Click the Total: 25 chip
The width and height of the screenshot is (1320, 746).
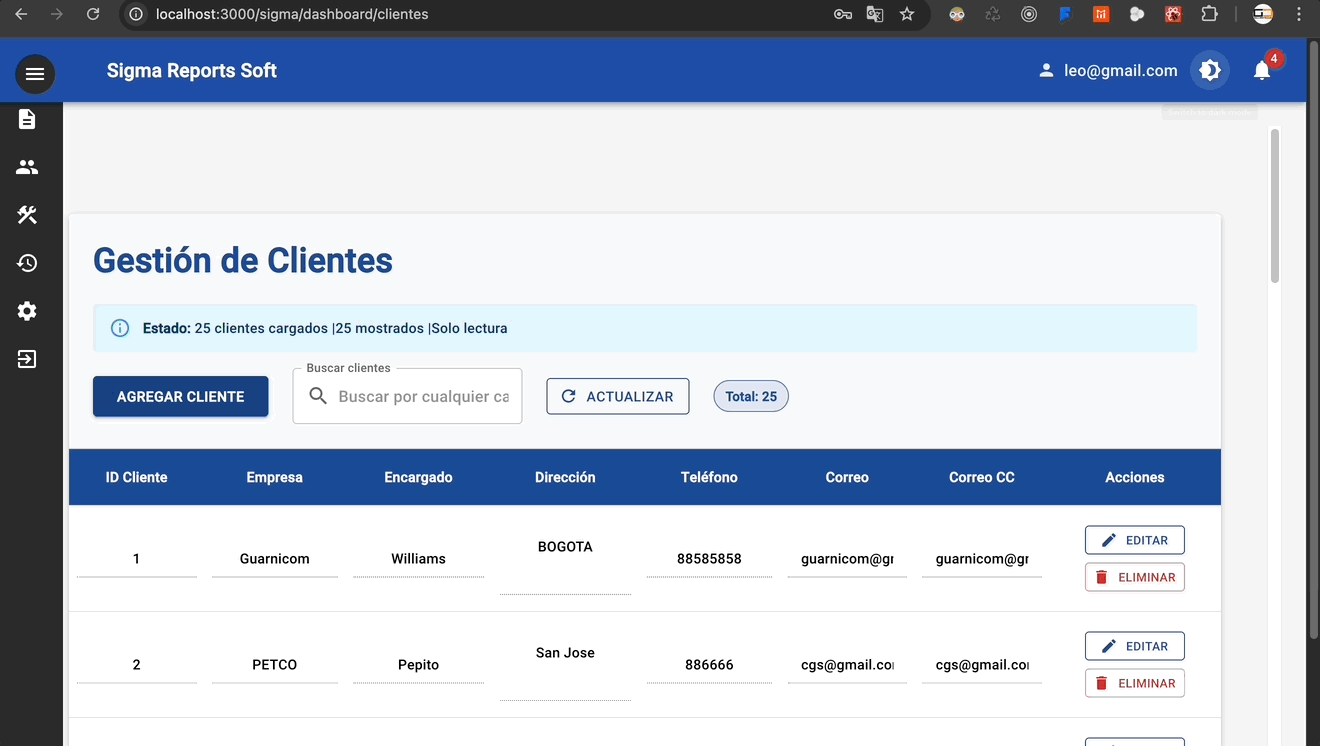tap(750, 397)
